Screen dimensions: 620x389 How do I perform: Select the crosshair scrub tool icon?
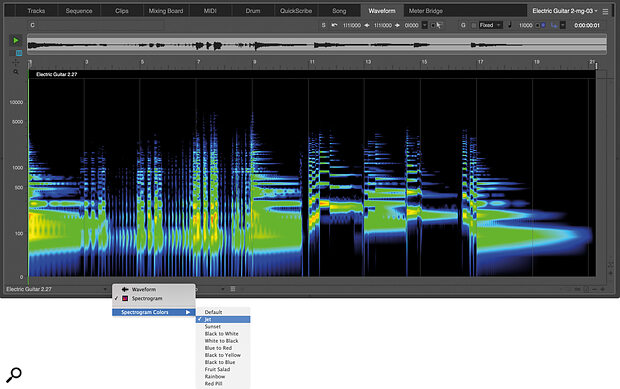tap(16, 63)
